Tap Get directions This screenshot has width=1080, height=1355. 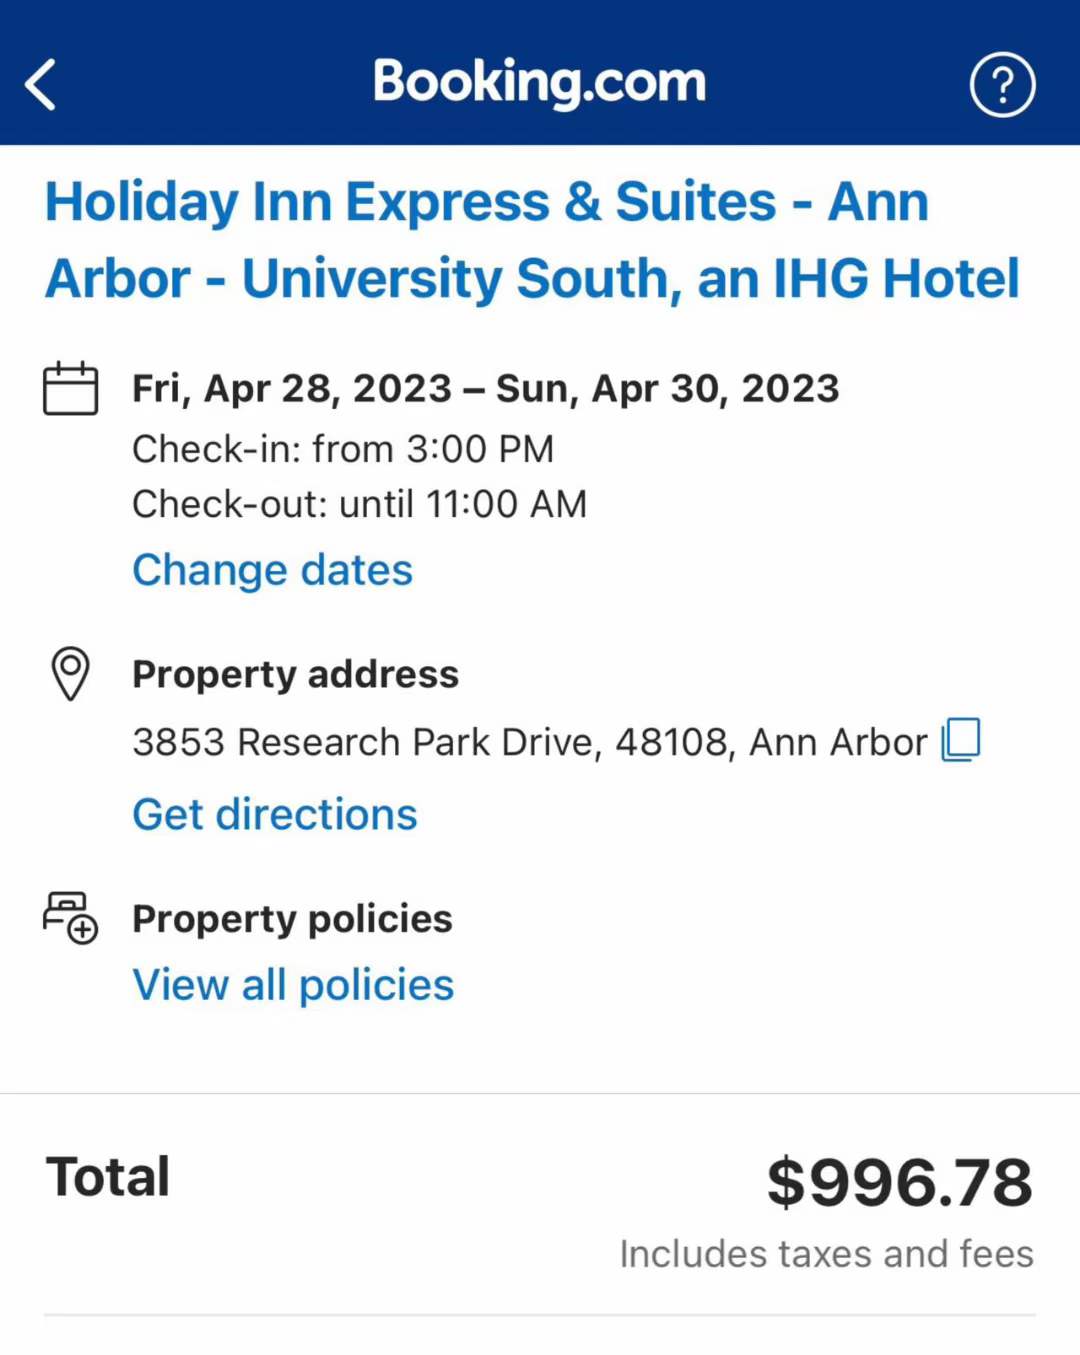(275, 814)
